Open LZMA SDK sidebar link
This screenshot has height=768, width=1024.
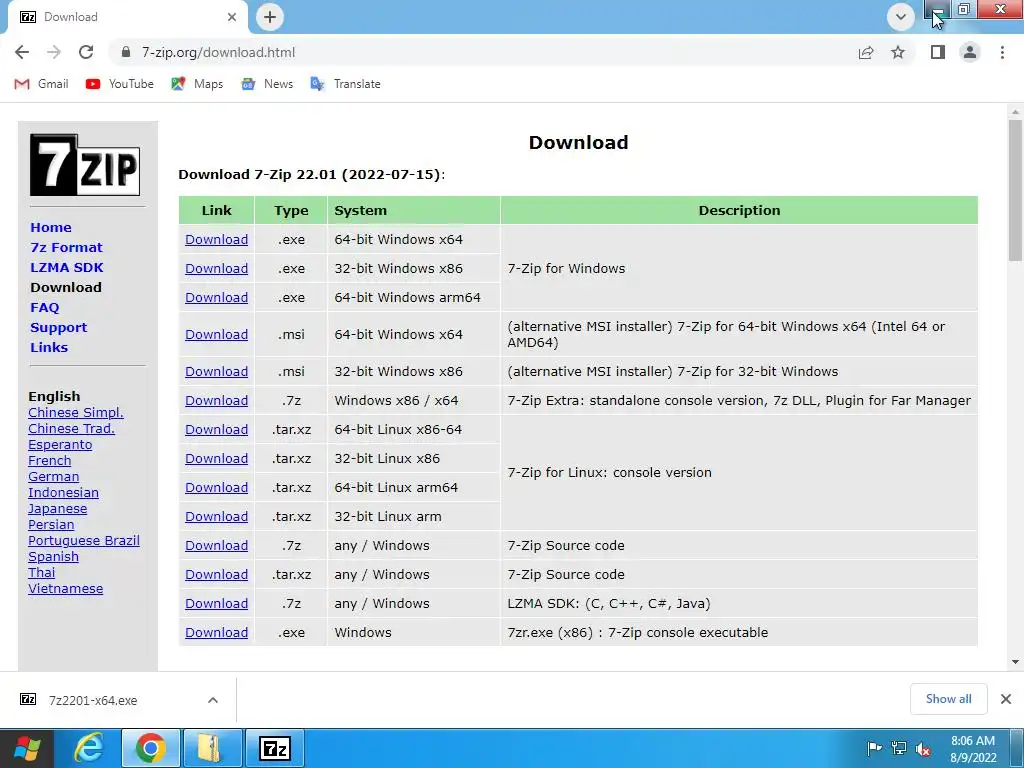67,267
